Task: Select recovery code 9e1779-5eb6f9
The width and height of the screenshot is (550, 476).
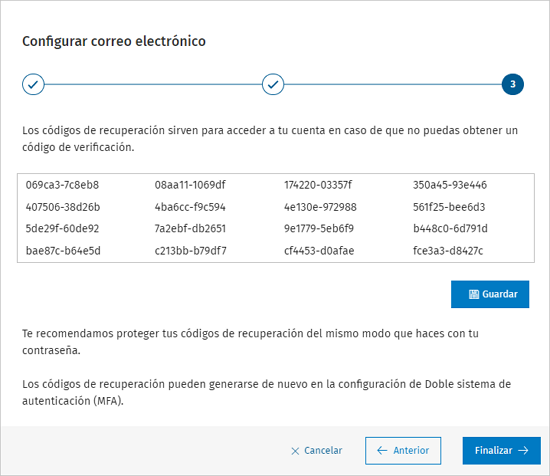Action: [318, 229]
